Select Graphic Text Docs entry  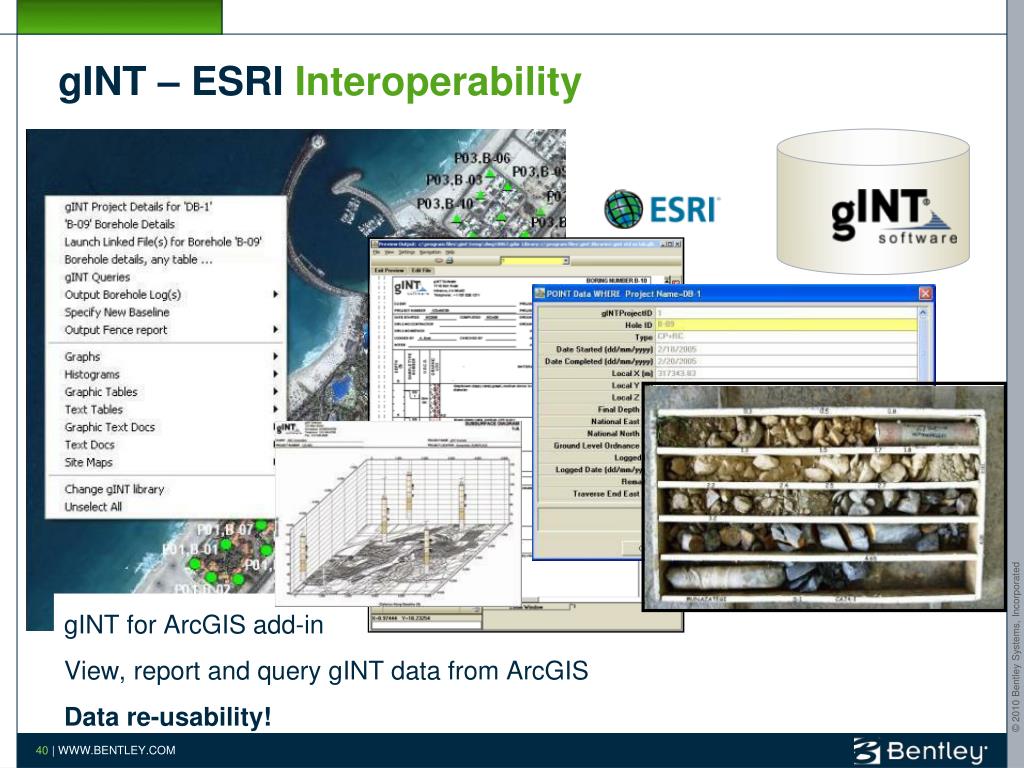[110, 427]
